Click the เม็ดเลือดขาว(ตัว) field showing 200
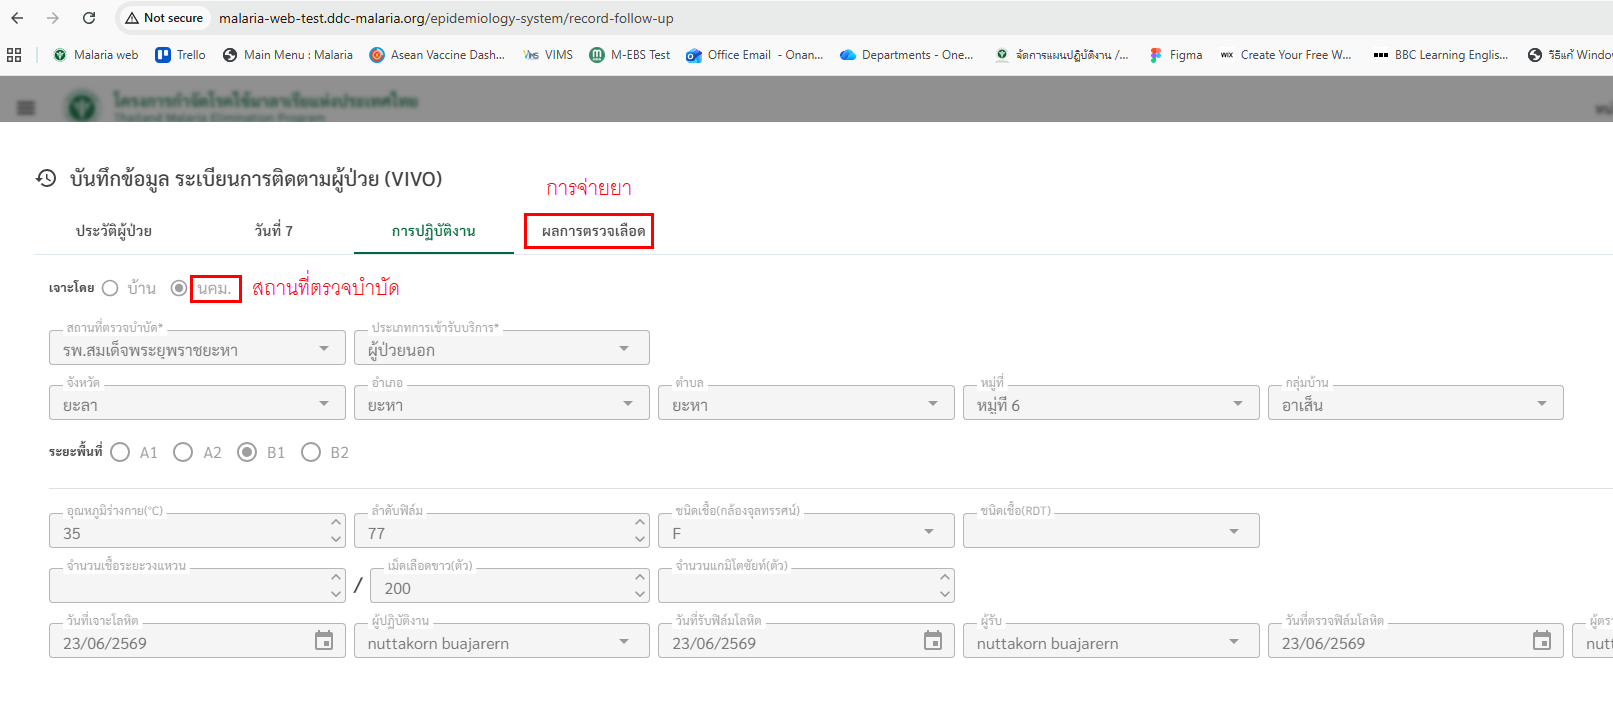The width and height of the screenshot is (1613, 724). (x=510, y=586)
